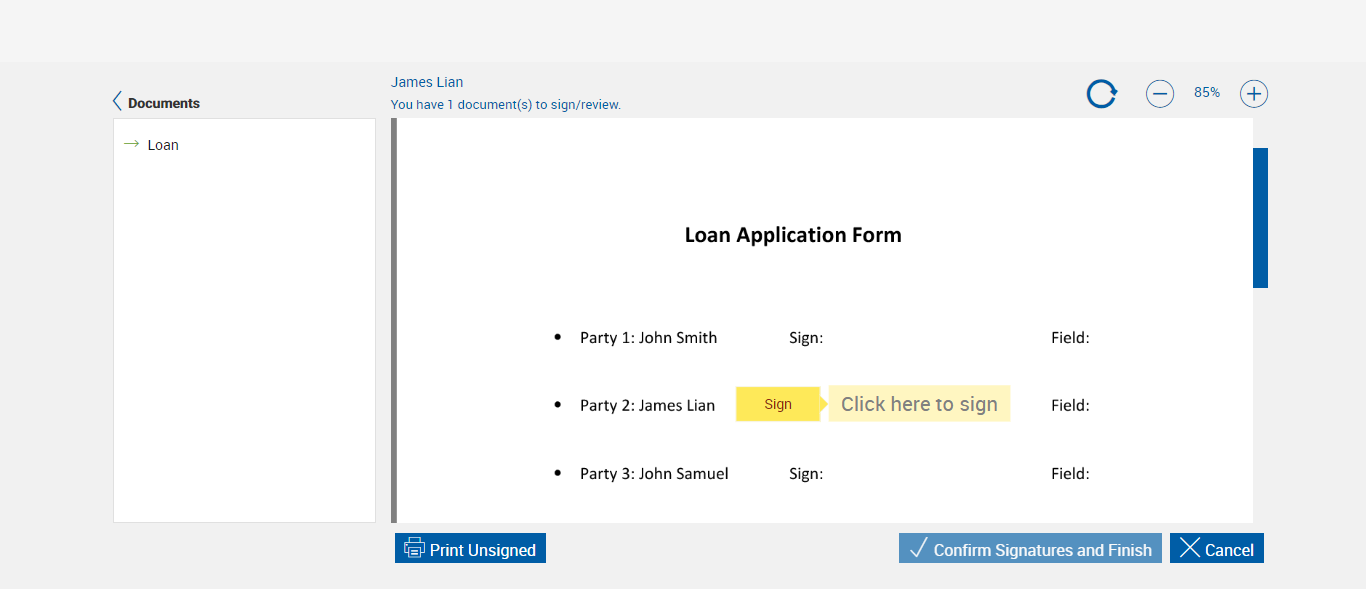
Task: Click the 85% zoom level indicator
Action: (1206, 92)
